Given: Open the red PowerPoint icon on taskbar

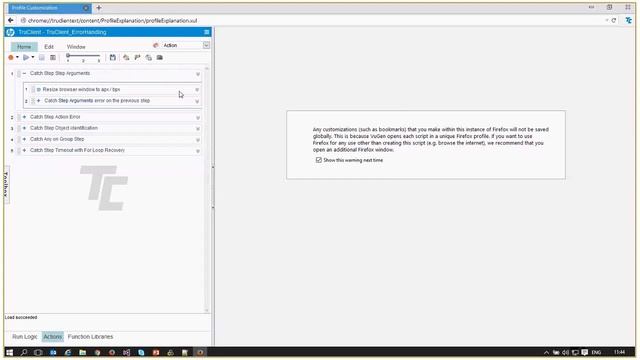Looking at the screenshot, I should [x=156, y=352].
